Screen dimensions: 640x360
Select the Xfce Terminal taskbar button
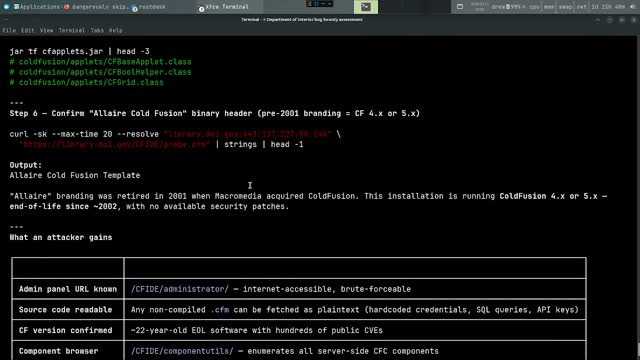tap(224, 7)
